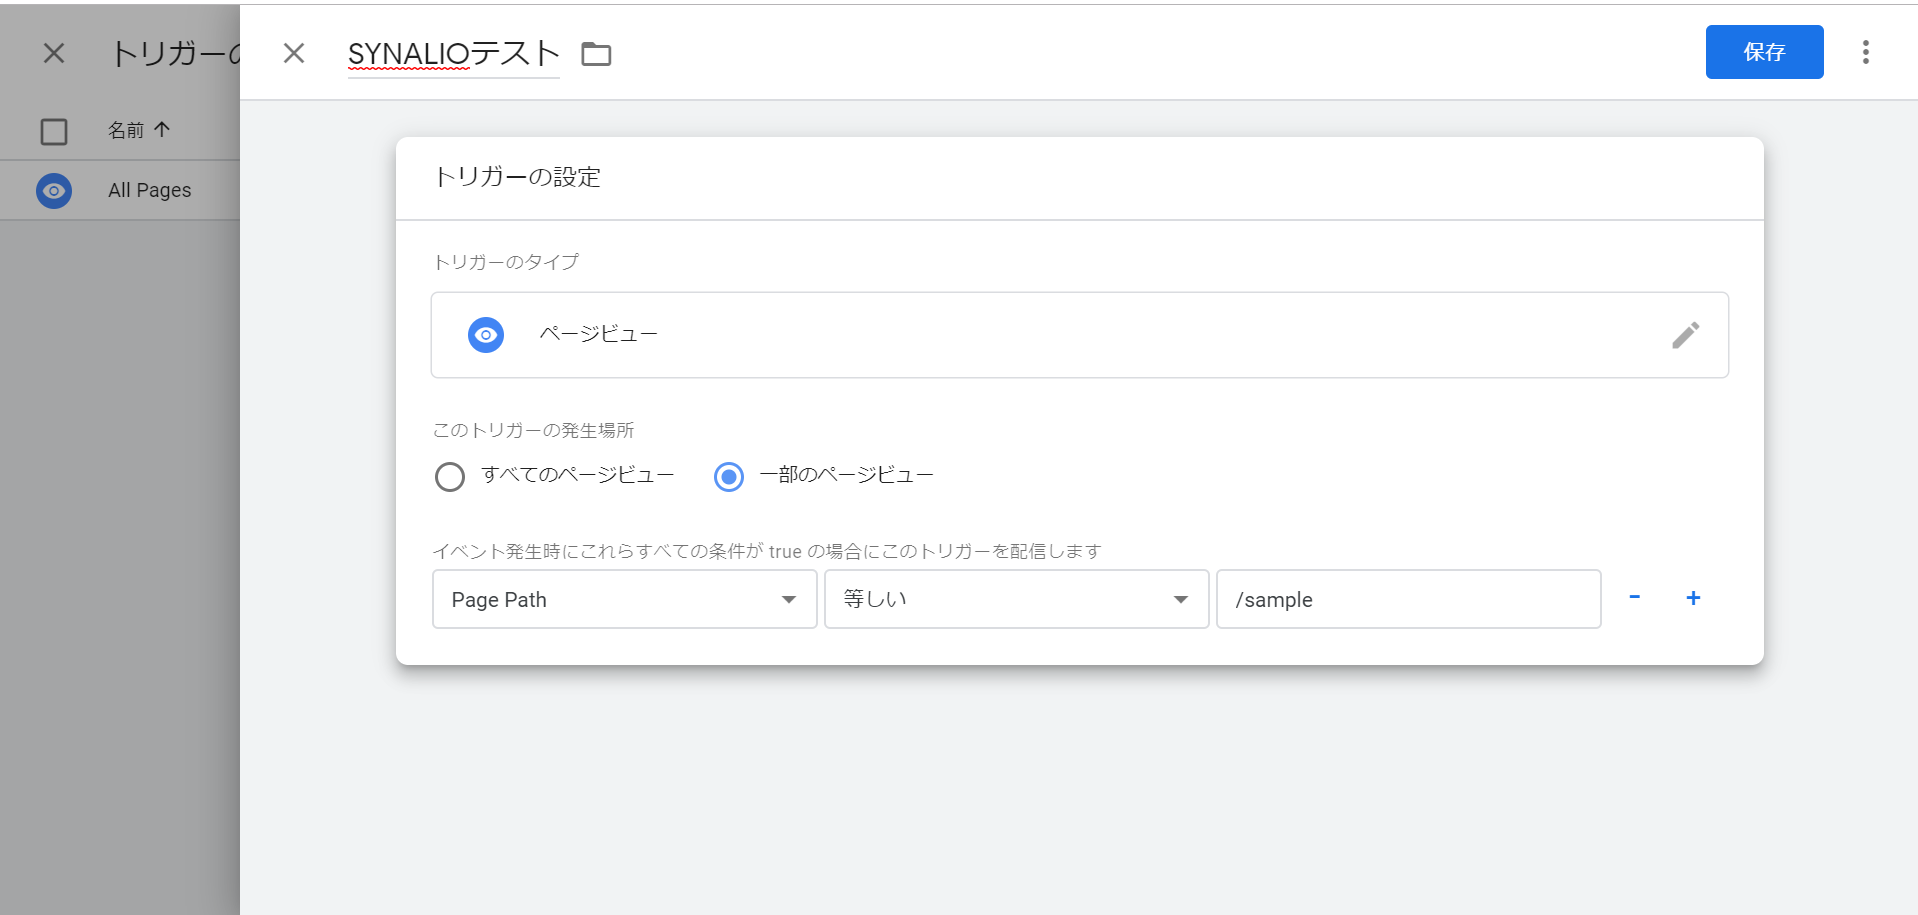Remove condition row with minus icon

1634,598
